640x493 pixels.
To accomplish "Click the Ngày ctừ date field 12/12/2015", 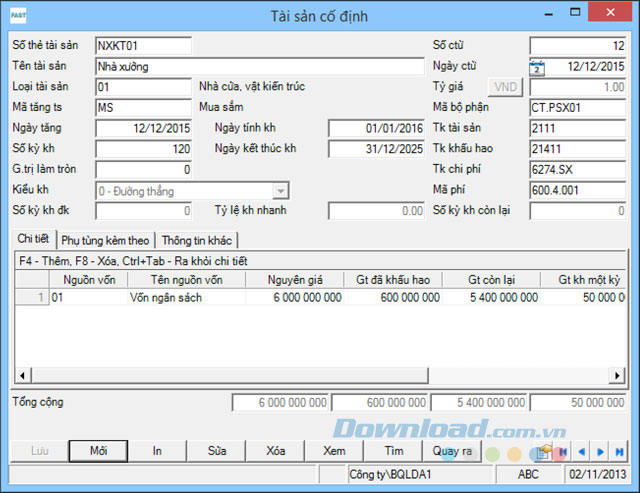I will 585,67.
